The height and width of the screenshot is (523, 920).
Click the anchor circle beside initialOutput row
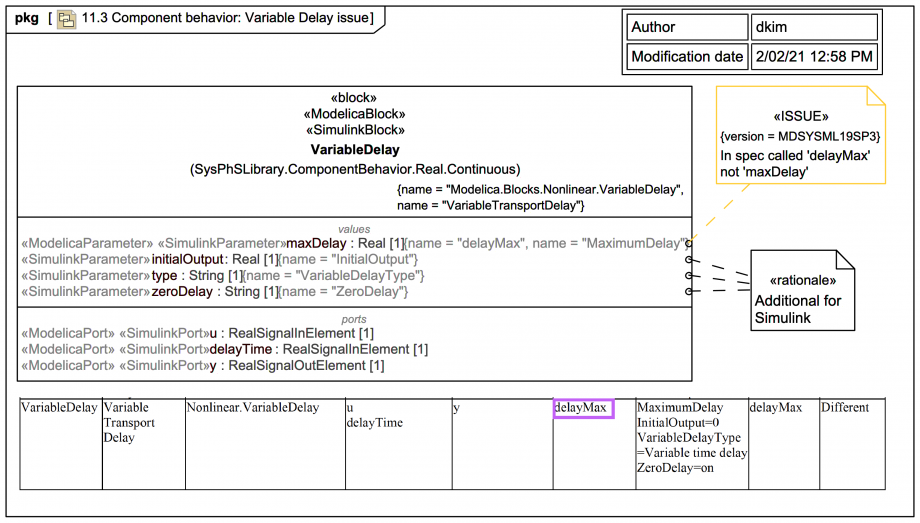[x=689, y=259]
